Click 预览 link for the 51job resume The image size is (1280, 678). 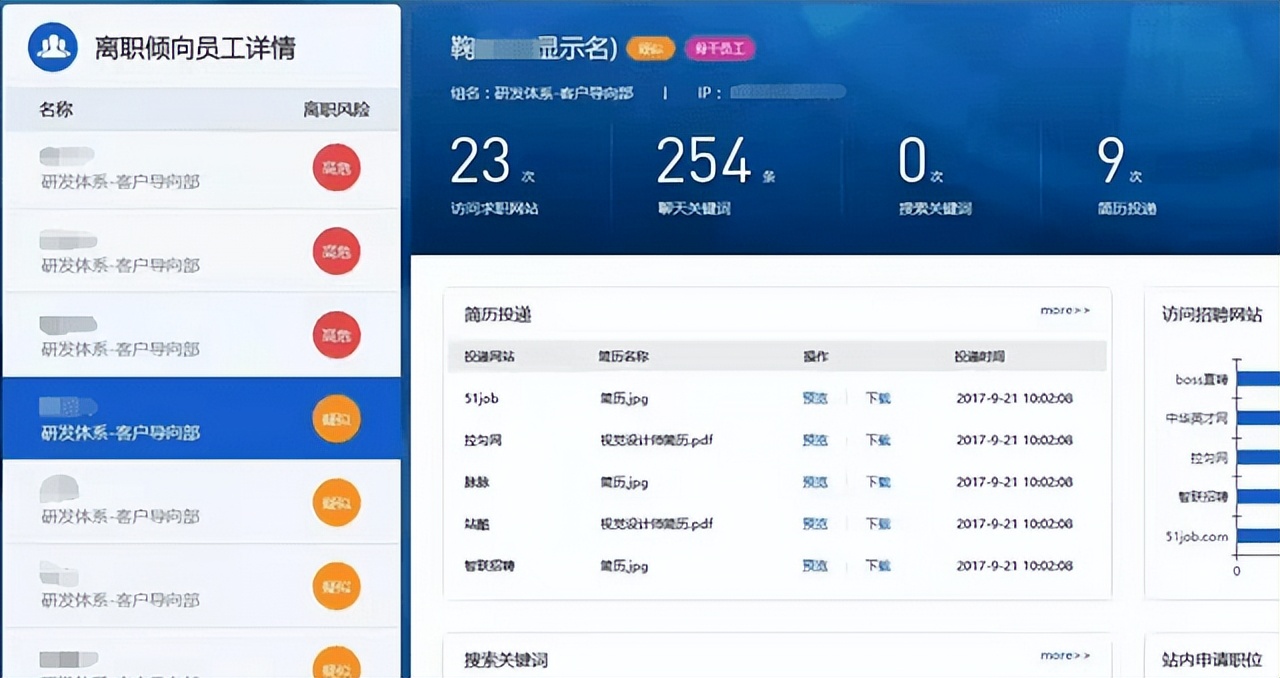click(x=814, y=397)
